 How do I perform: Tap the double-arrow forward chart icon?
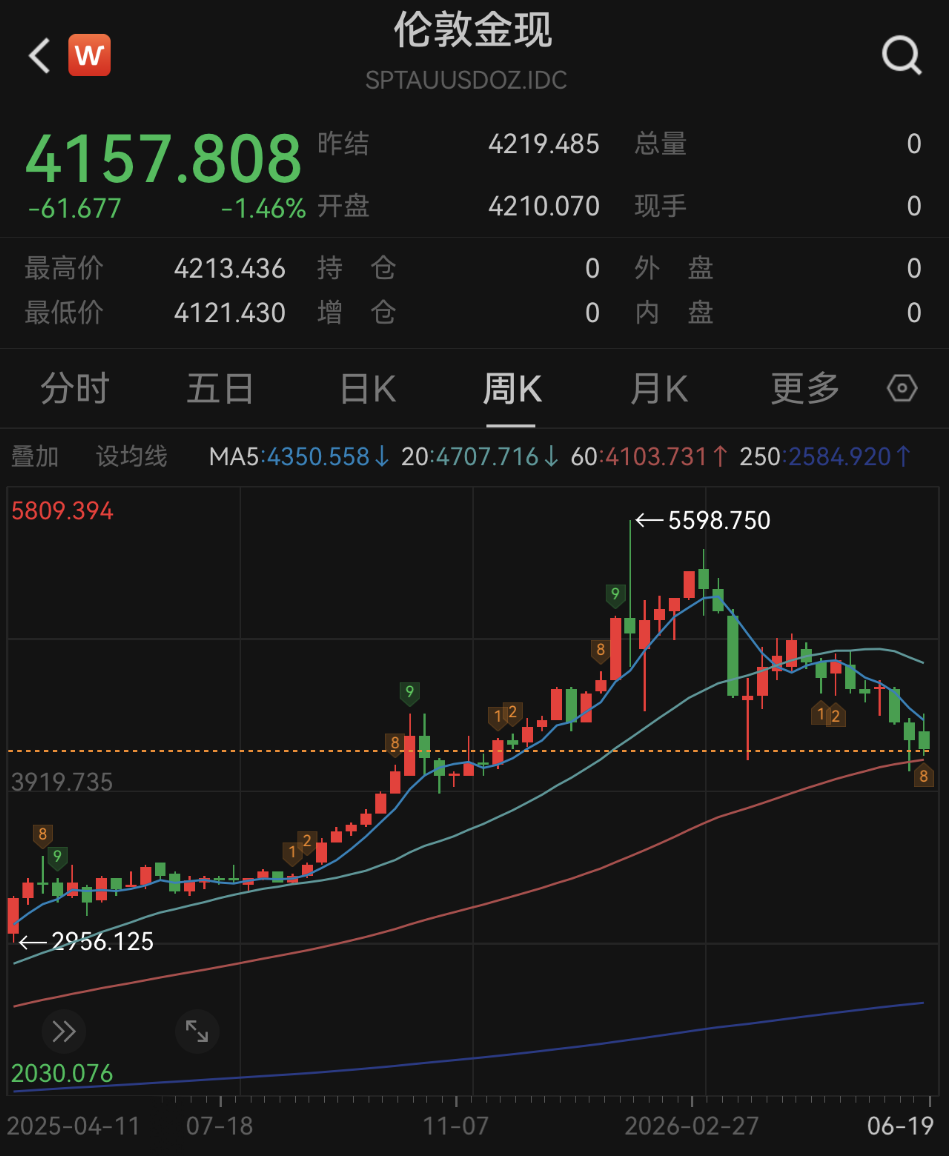64,1031
